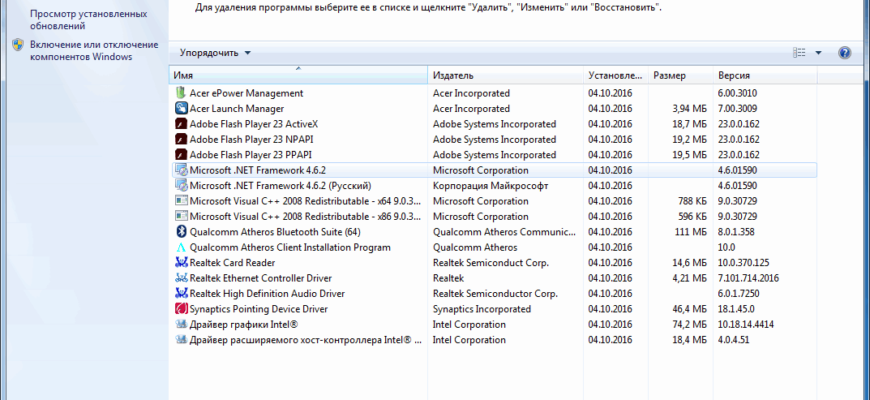Click the 111 МБ size cell
This screenshot has width=870, height=400.
pyautogui.click(x=691, y=232)
